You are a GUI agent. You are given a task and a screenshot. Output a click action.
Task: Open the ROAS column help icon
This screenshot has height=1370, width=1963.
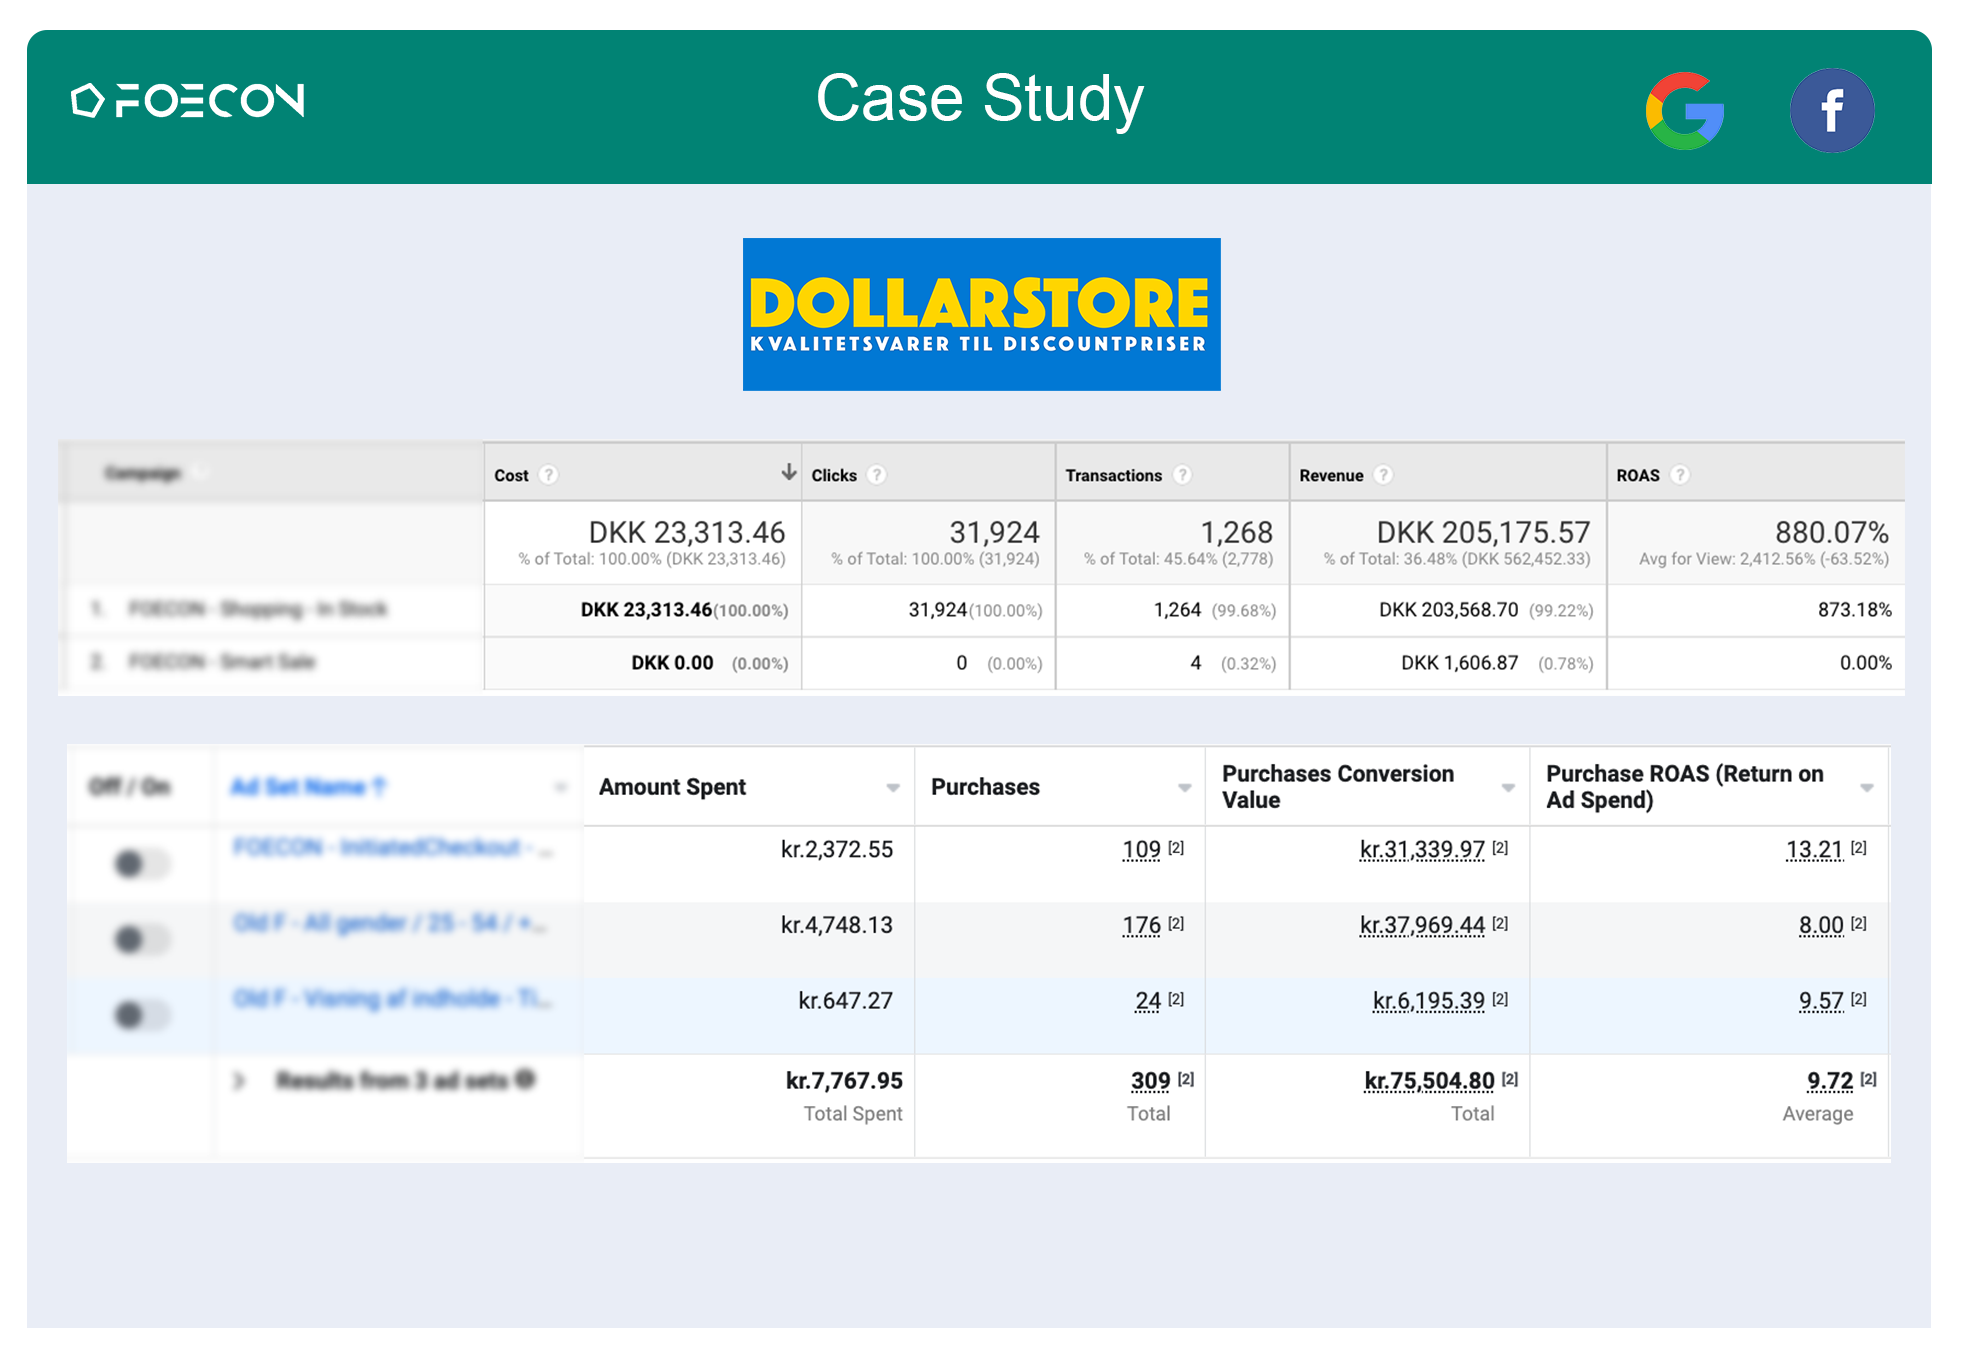click(x=1680, y=475)
